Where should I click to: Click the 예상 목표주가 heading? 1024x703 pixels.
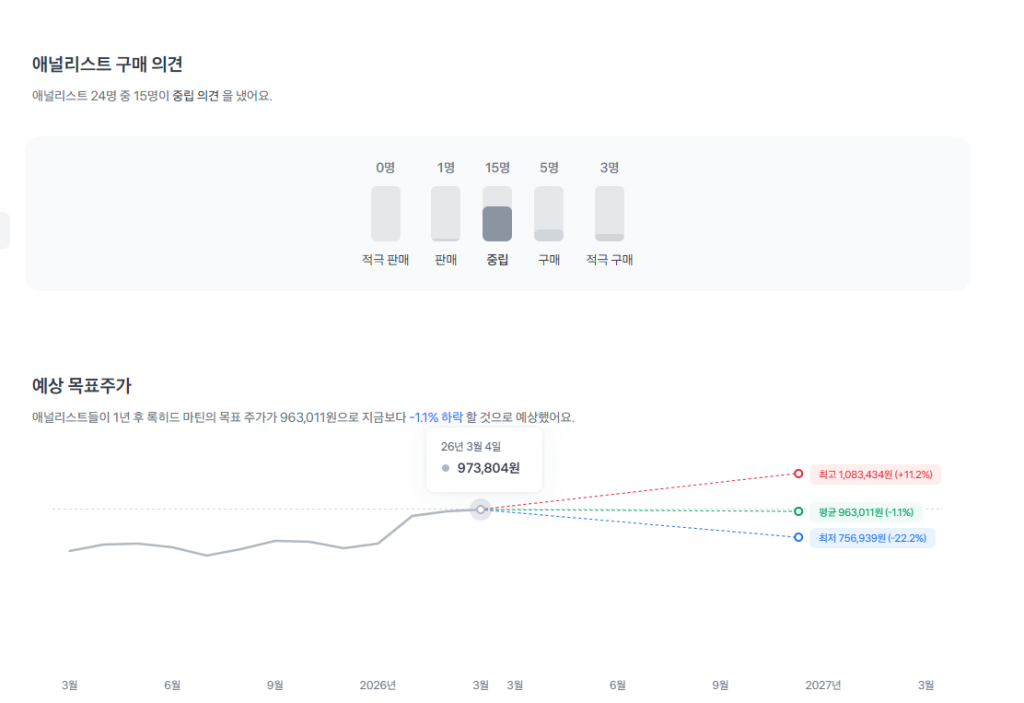point(82,385)
